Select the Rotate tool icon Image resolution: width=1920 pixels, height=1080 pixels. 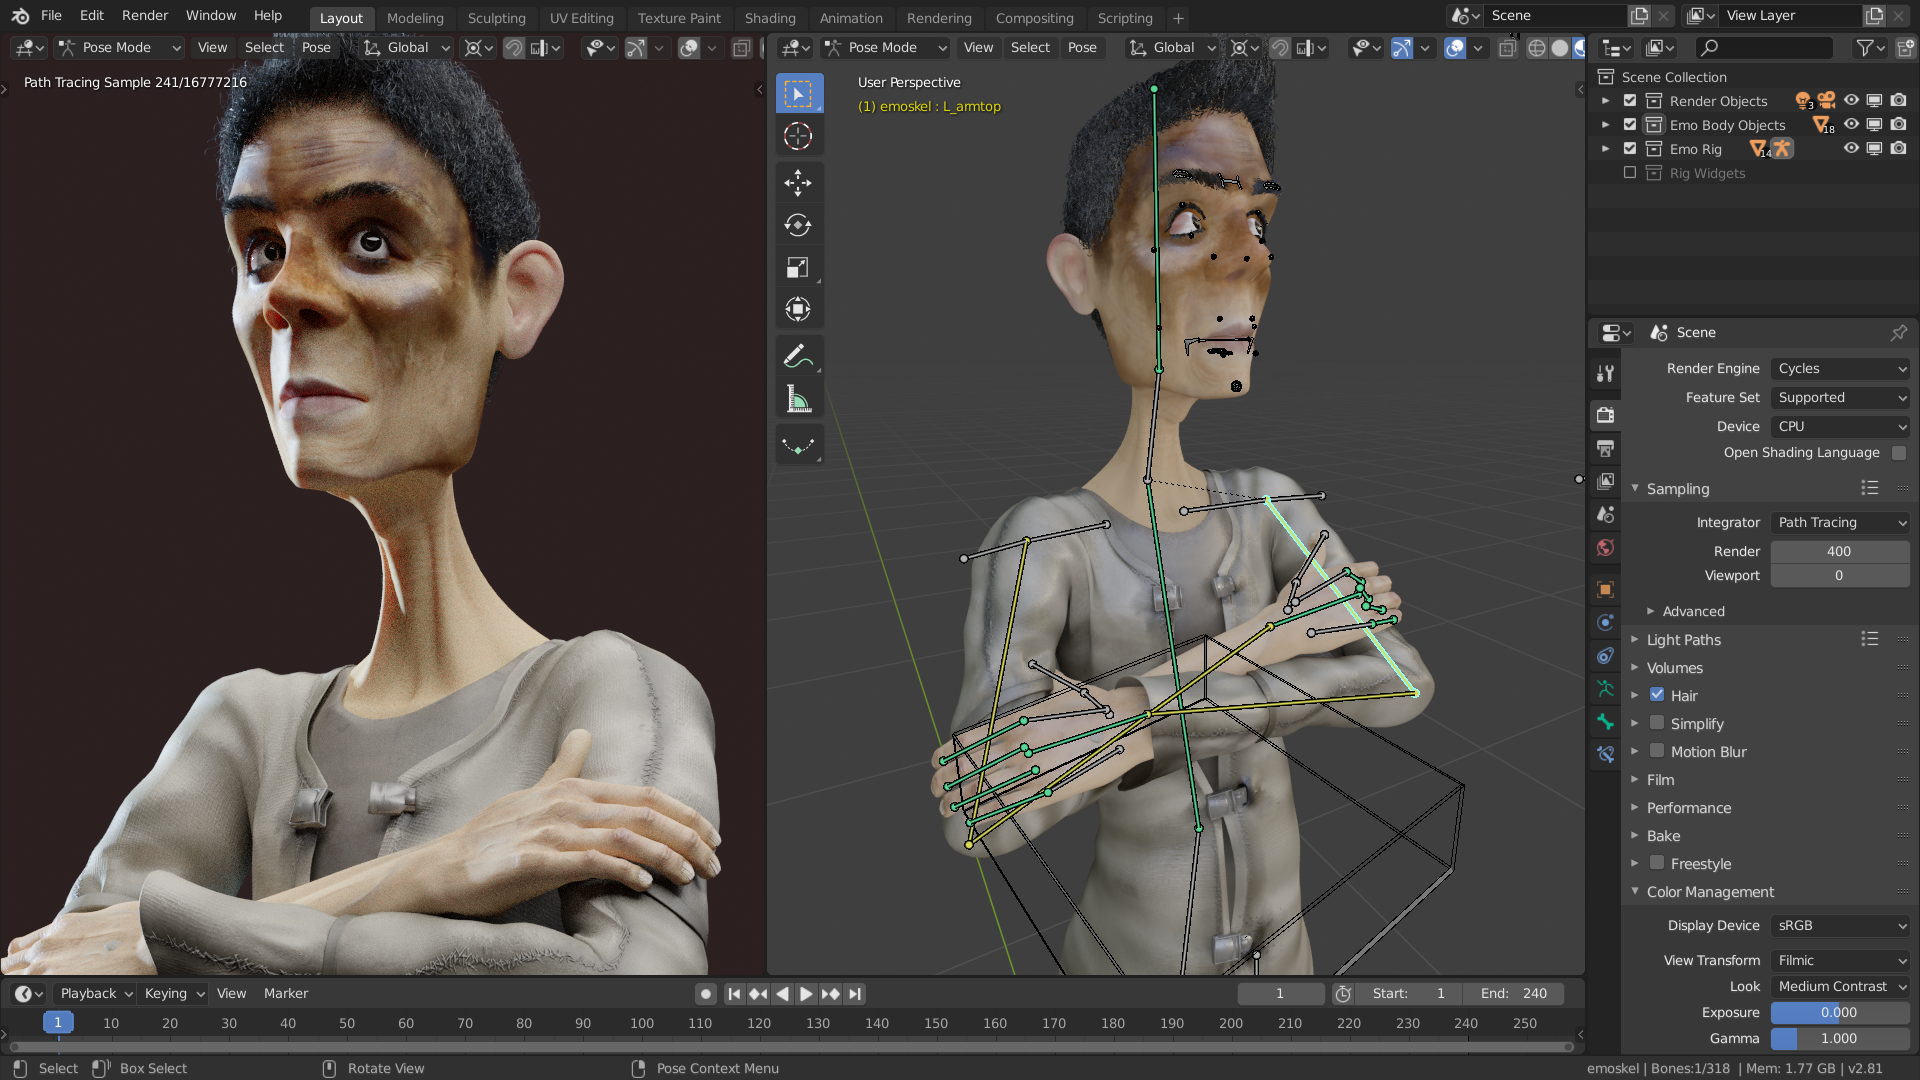pyautogui.click(x=798, y=225)
